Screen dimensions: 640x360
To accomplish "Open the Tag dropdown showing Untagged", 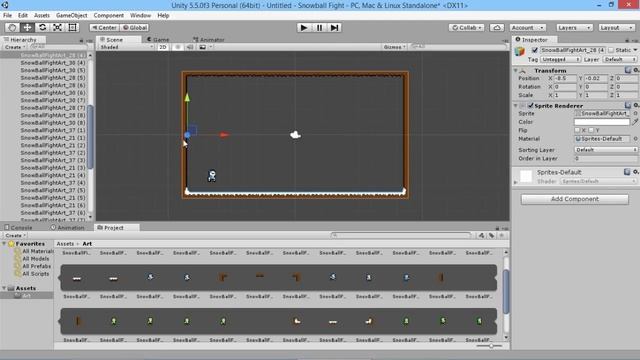I will (560, 59).
